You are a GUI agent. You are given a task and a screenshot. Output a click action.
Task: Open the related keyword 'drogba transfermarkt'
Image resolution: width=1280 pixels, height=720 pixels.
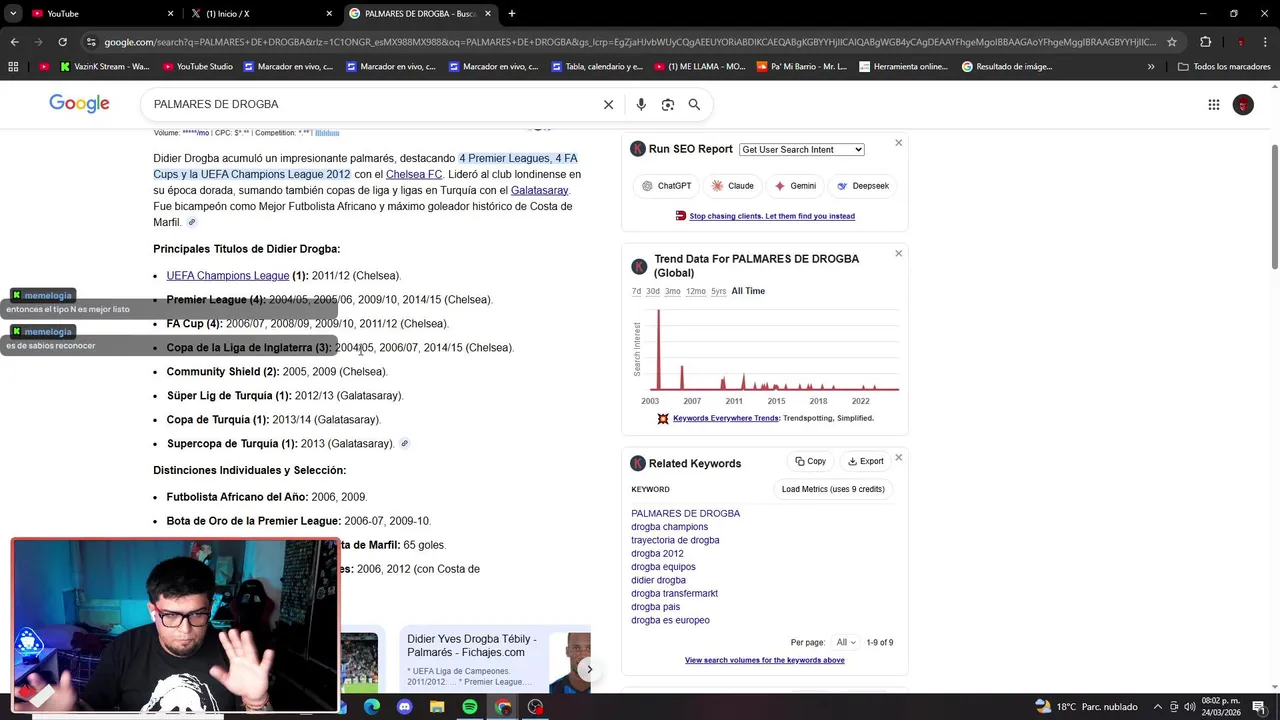674,593
